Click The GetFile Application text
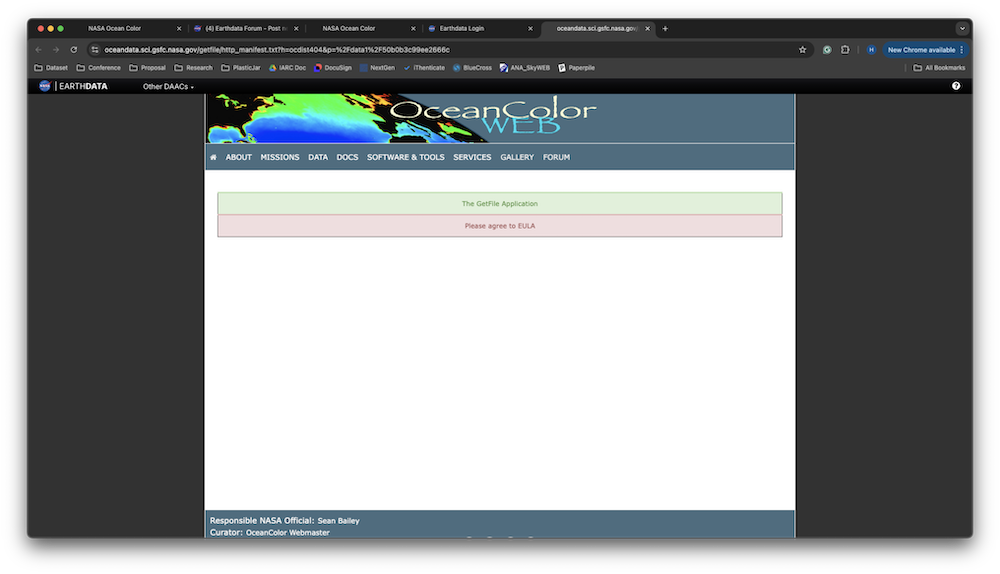1000x574 pixels. coord(499,204)
